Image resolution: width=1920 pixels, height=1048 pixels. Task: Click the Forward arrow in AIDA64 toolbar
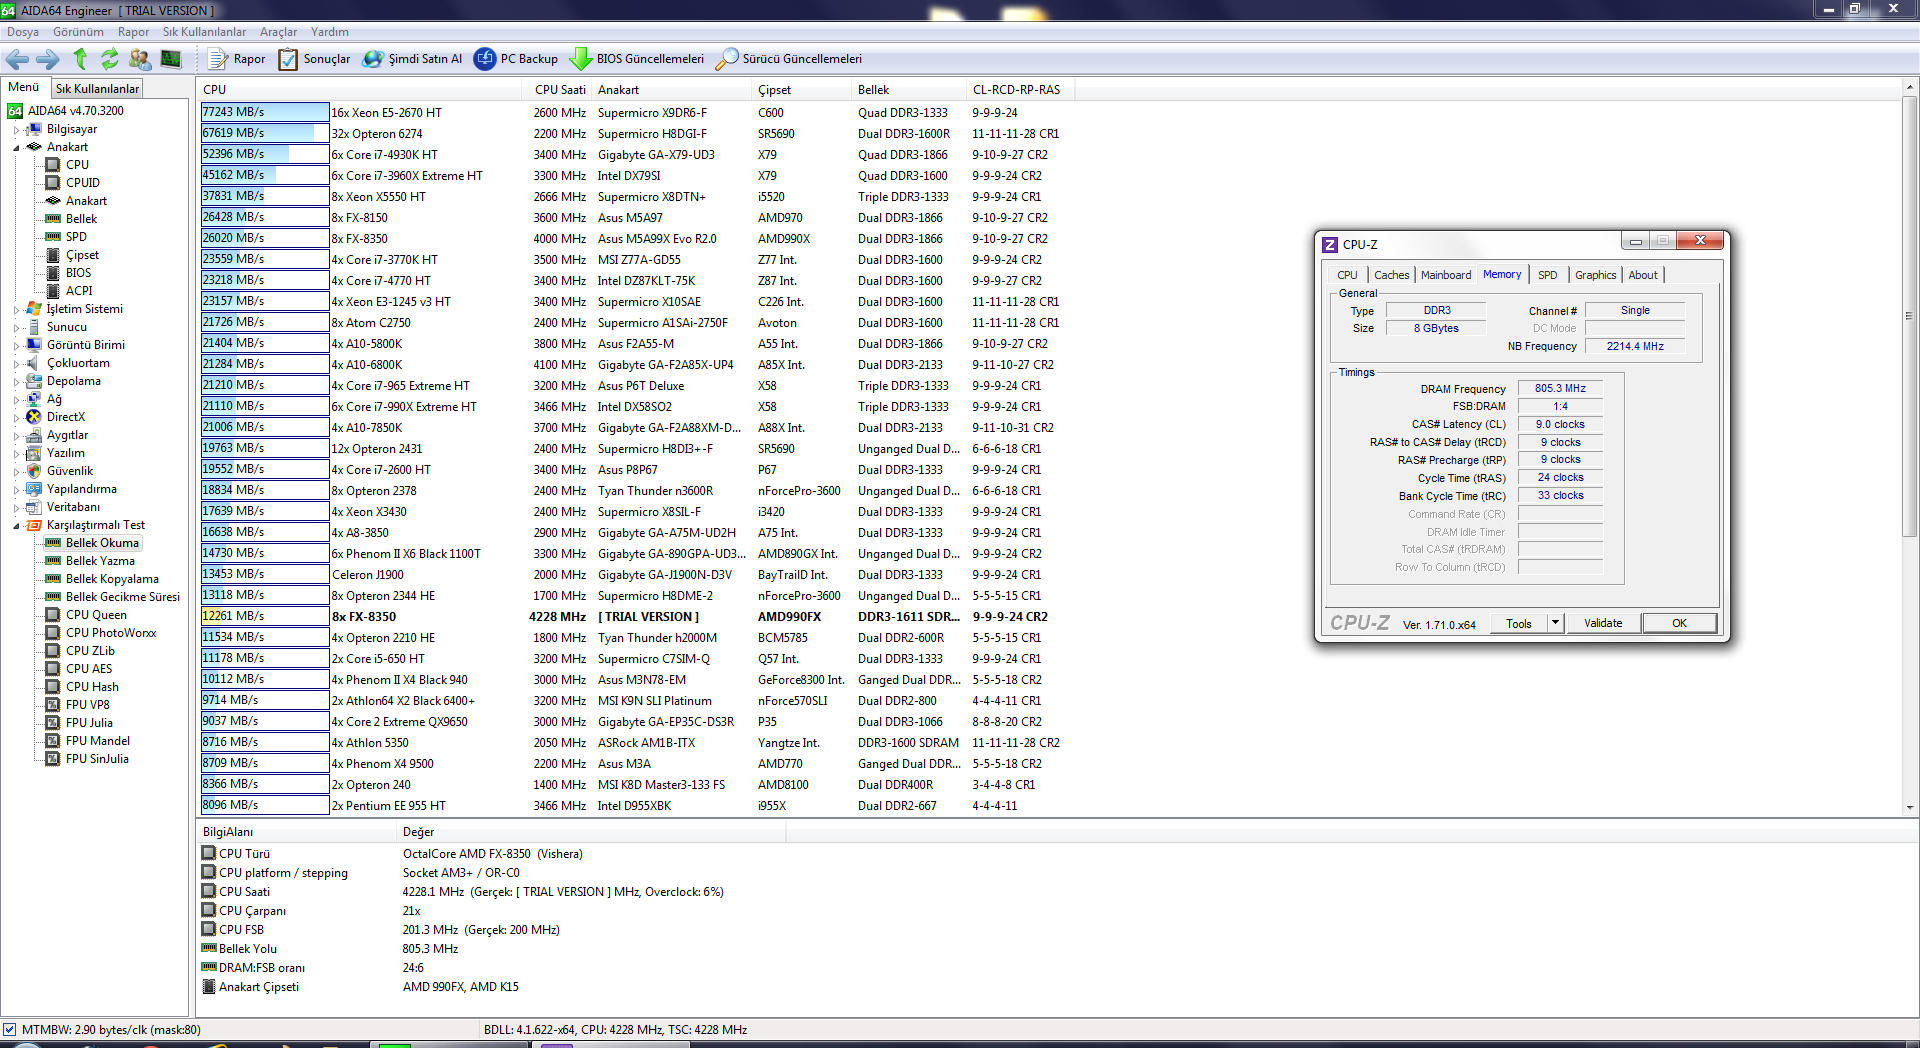tap(47, 59)
